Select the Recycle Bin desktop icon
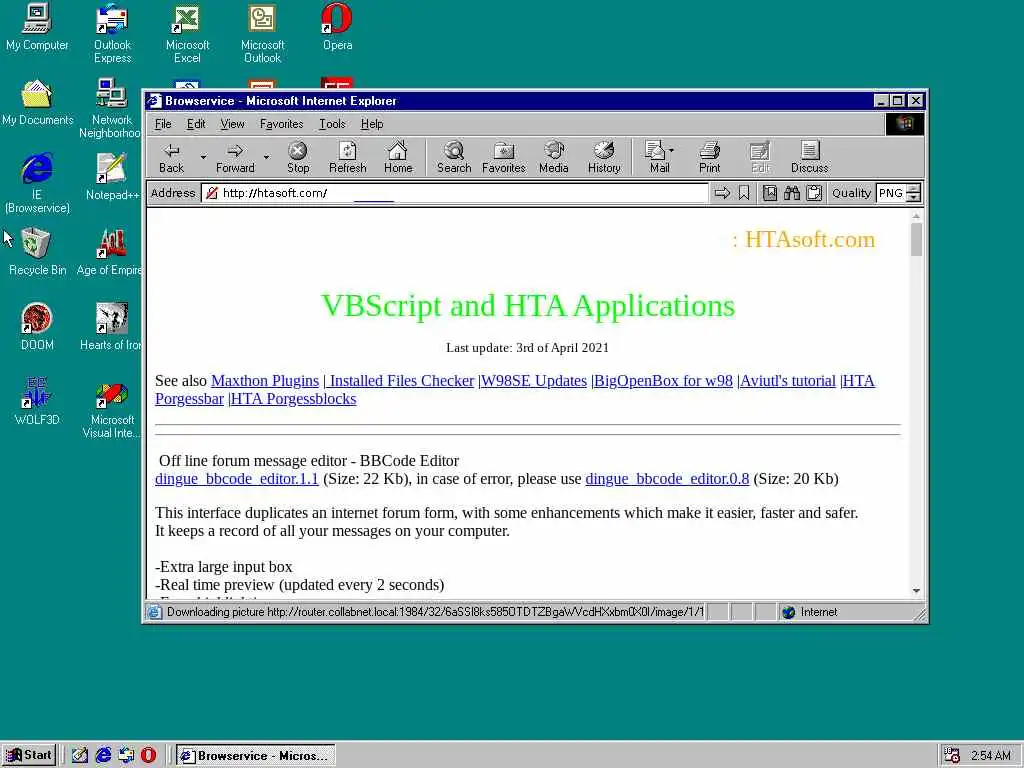1024x768 pixels. click(37, 252)
